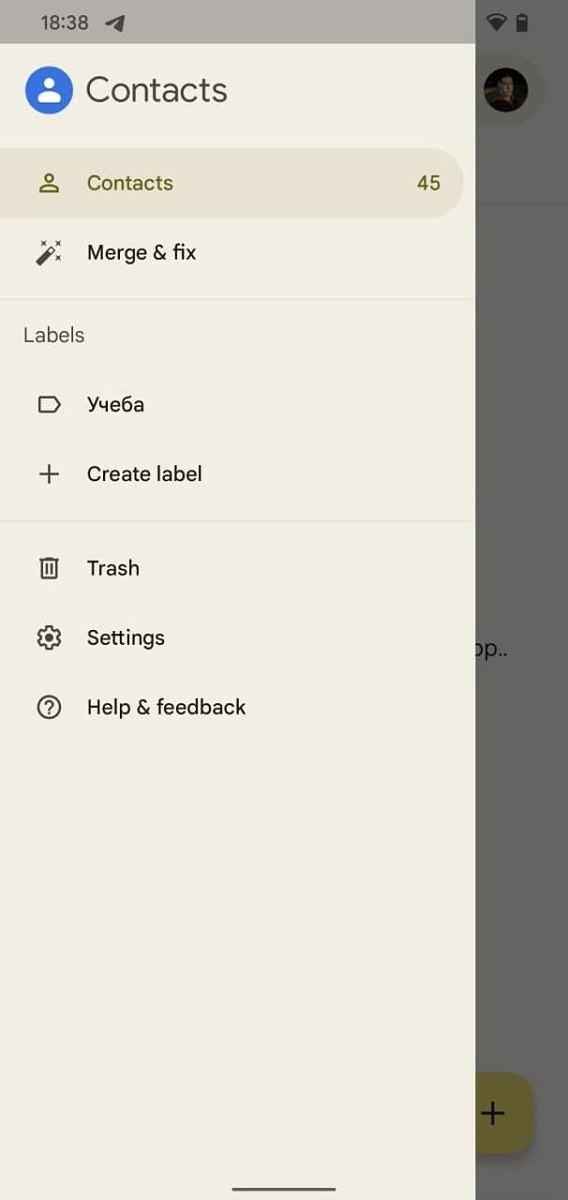The image size is (568, 1200).
Task: Open the Учеба label text
Action: 116,405
